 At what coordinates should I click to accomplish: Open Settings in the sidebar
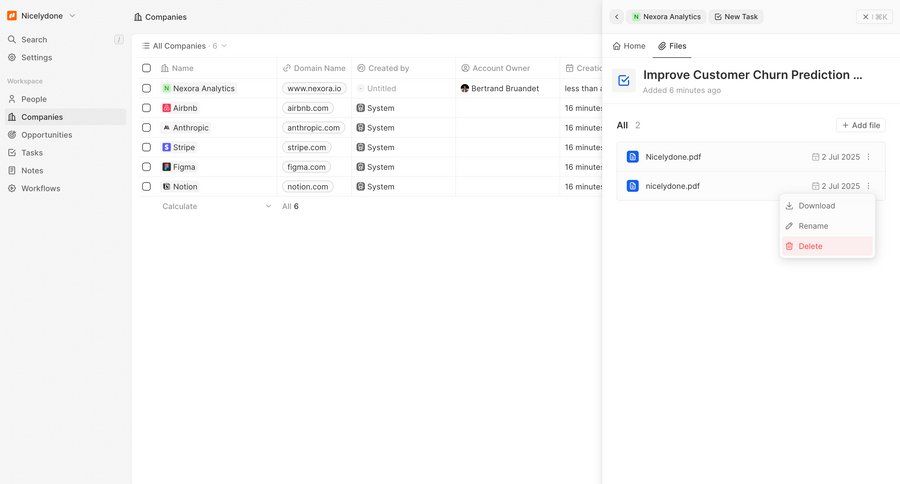[63, 57]
